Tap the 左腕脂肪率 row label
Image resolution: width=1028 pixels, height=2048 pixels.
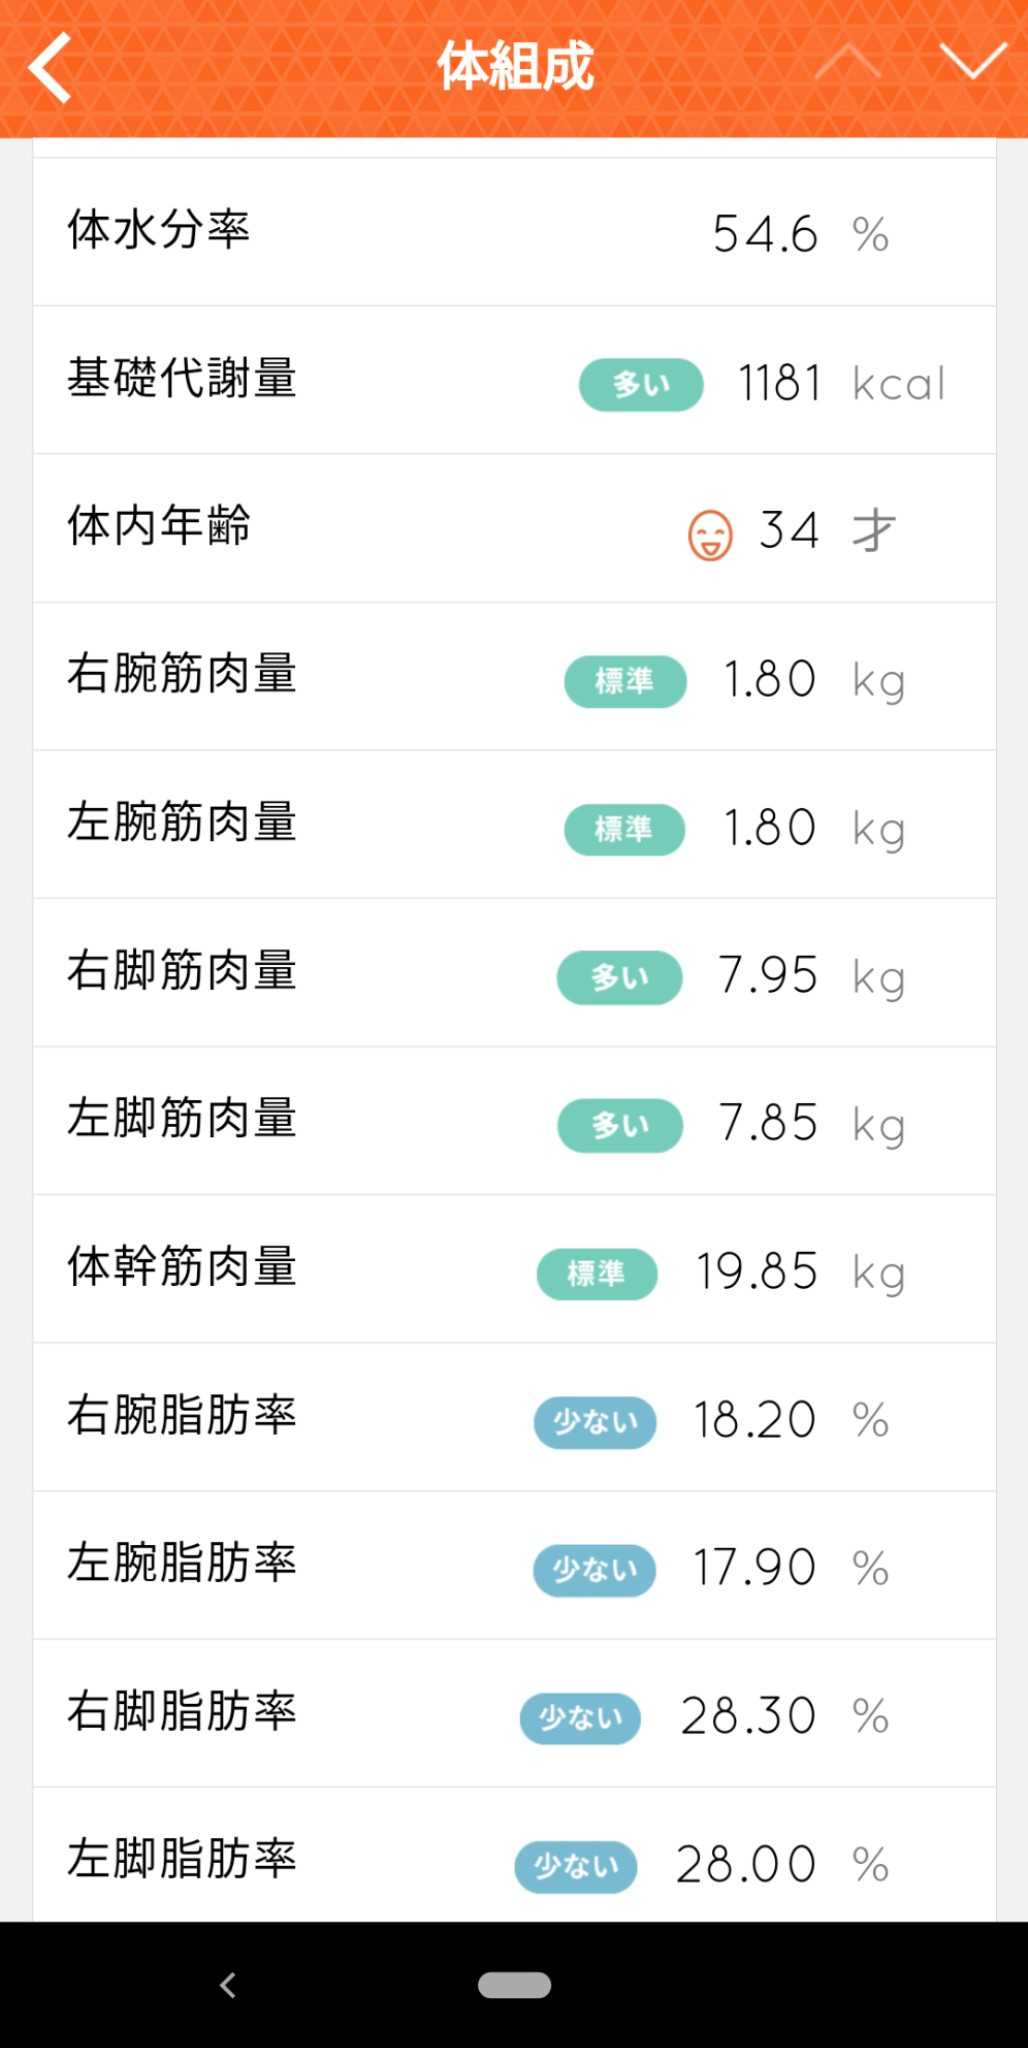[x=182, y=1563]
